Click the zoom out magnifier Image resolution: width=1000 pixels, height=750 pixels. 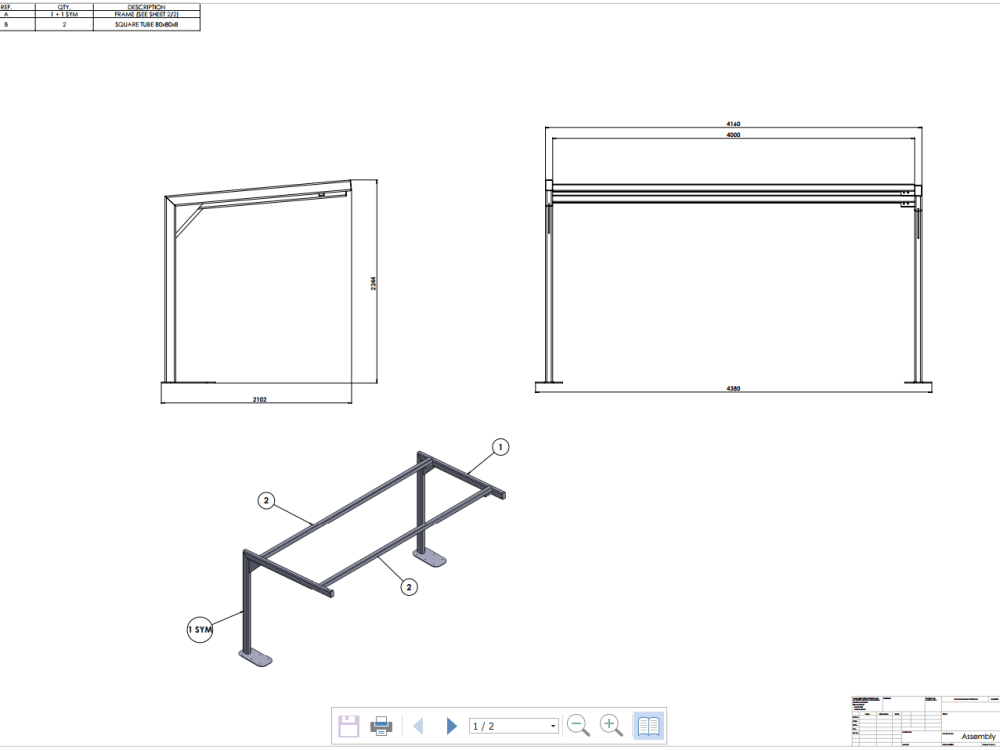click(x=577, y=725)
